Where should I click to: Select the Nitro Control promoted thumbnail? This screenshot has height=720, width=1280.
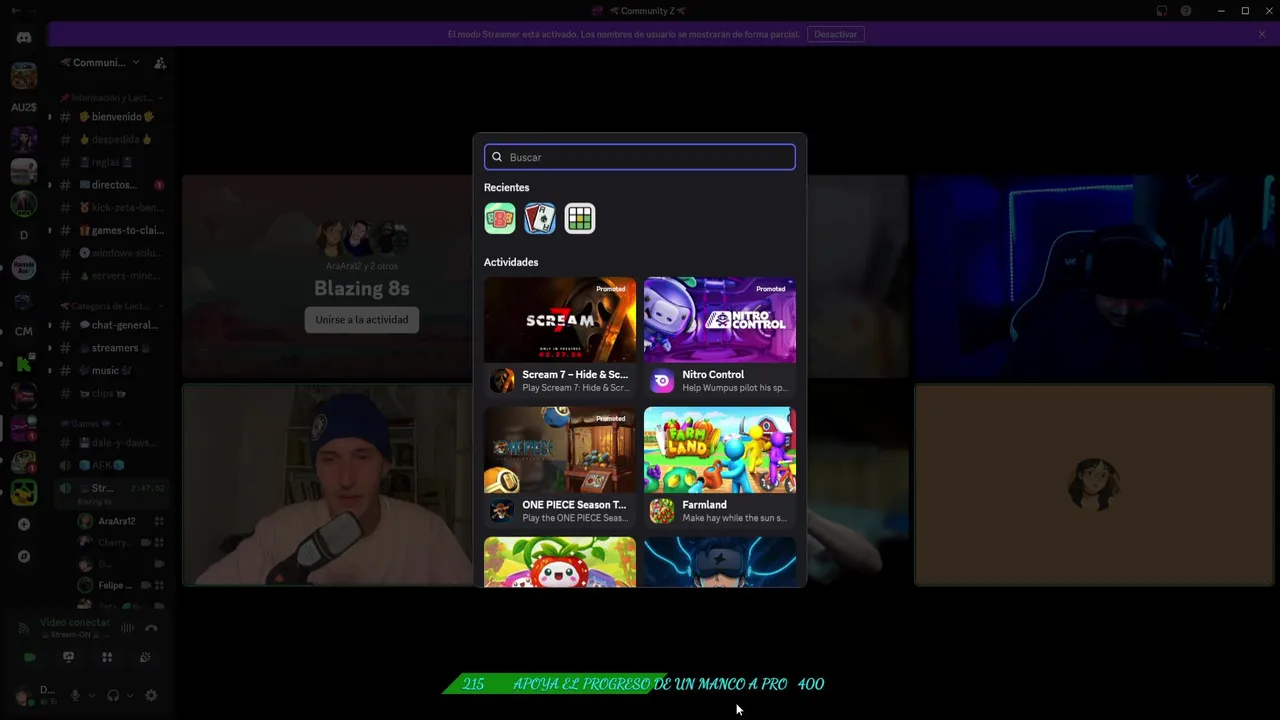point(720,320)
